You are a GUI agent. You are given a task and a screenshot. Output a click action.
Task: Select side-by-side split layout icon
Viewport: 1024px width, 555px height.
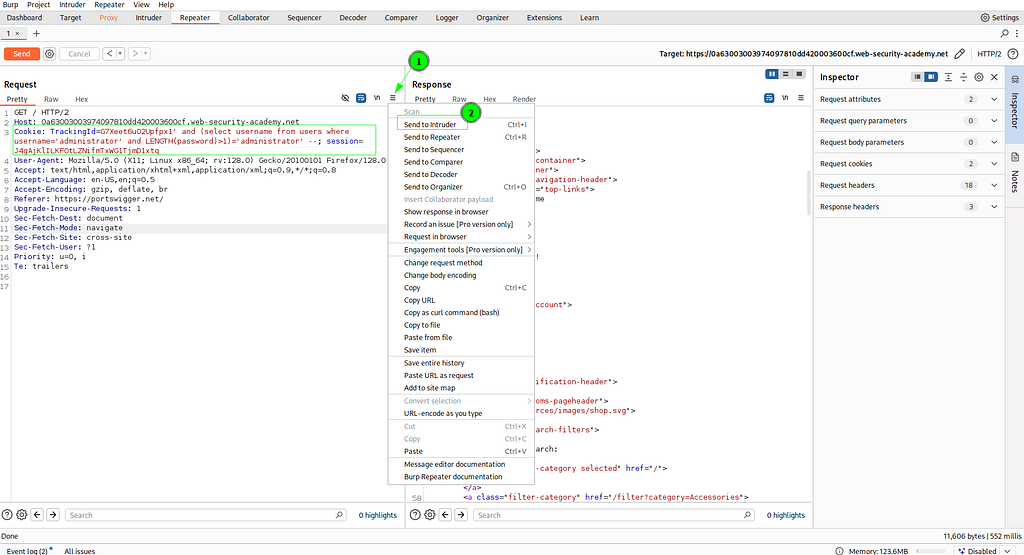[x=772, y=74]
